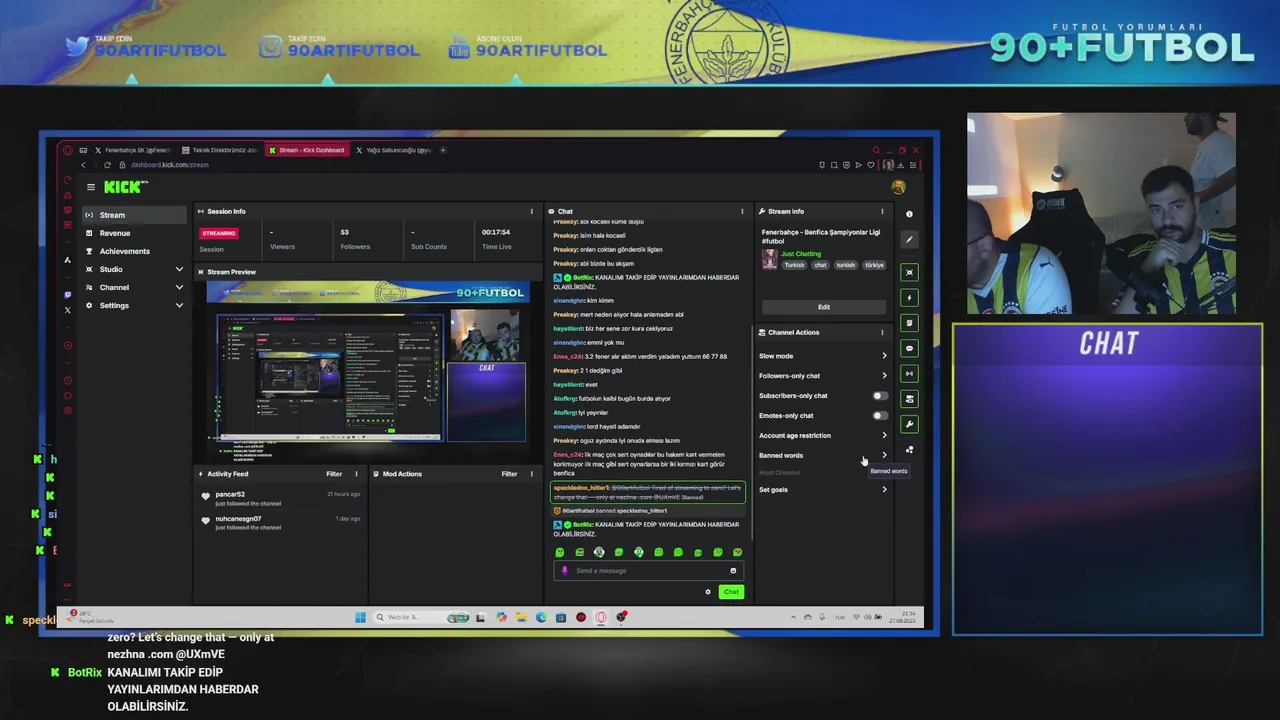The image size is (1280, 720).
Task: Open the Chat panel three-dot menu
Action: (x=742, y=211)
